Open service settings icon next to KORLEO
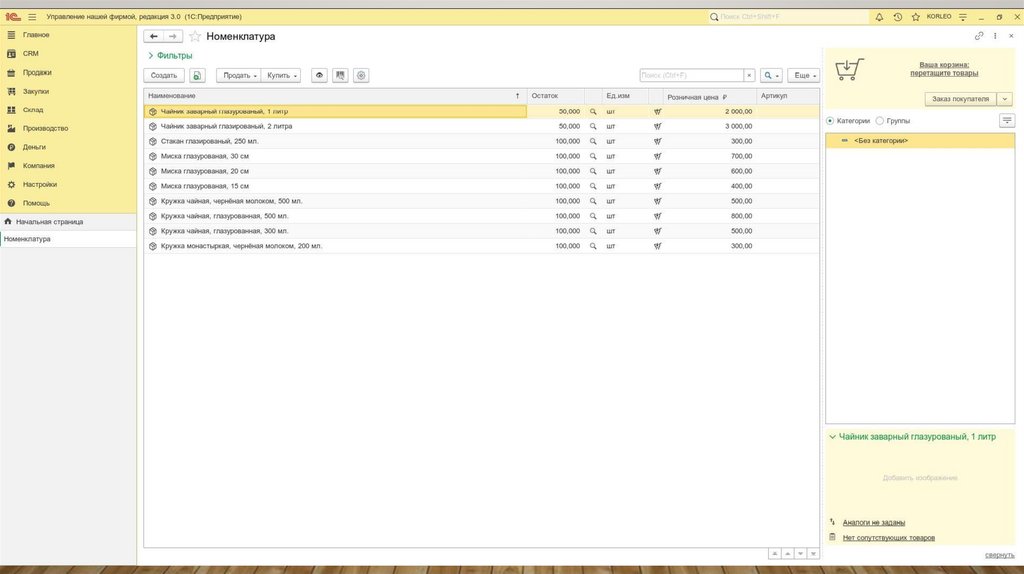 [963, 17]
